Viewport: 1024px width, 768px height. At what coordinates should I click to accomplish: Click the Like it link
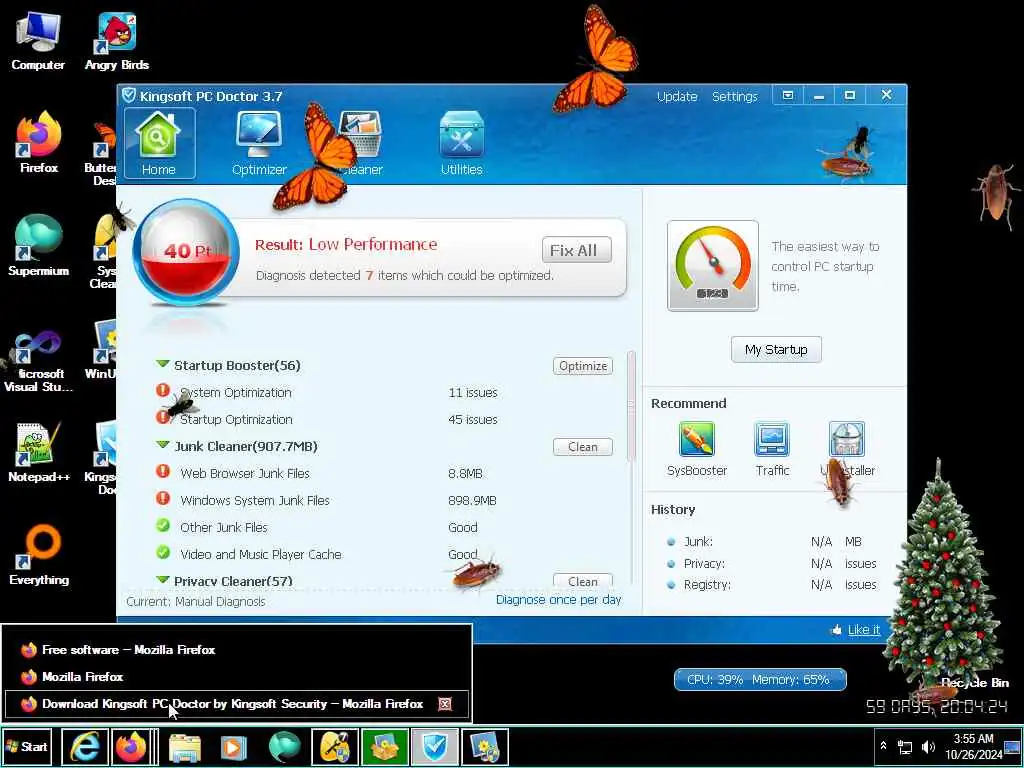click(863, 630)
